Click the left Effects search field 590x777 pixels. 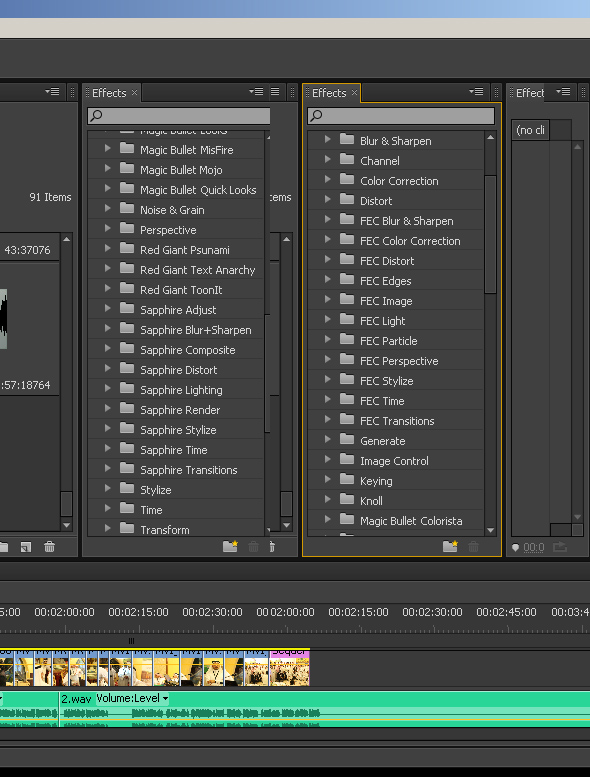tap(179, 115)
